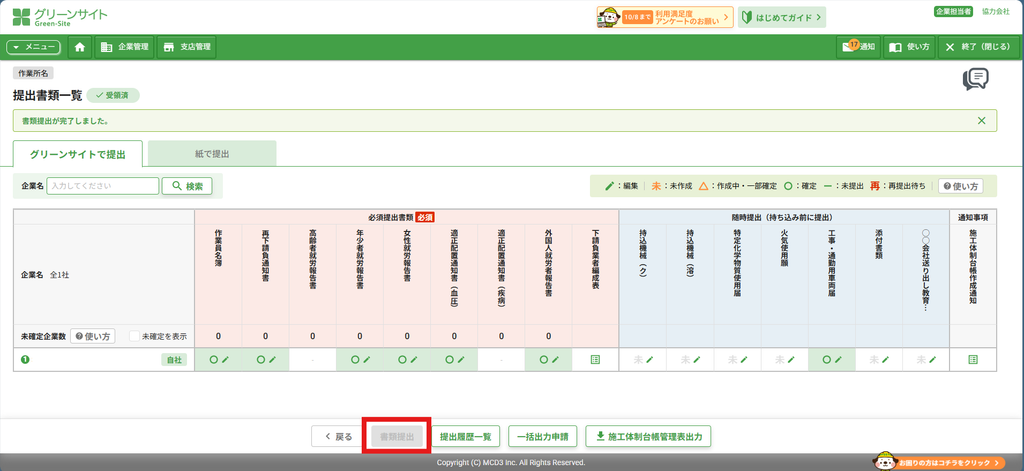
Task: Switch to 紙で提出 tab
Action: pos(212,154)
